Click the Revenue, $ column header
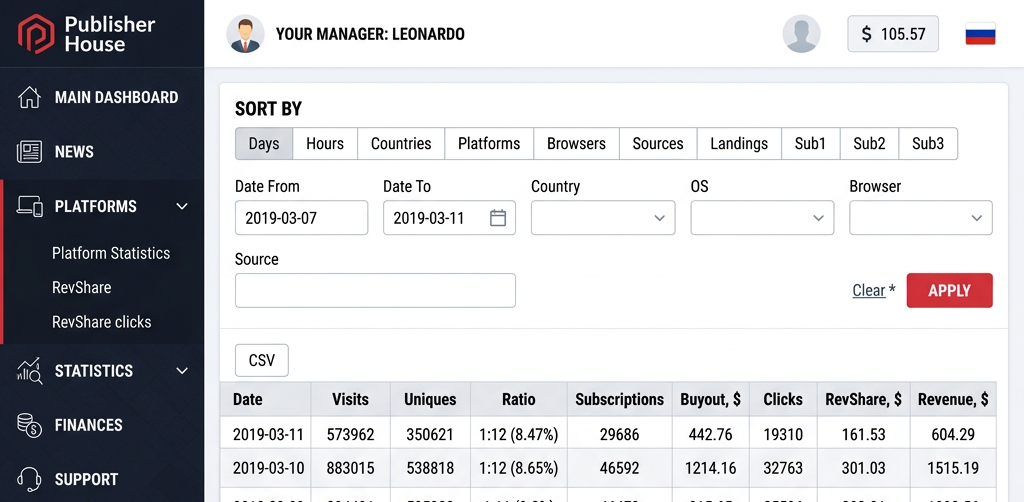Viewport: 1024px width, 502px height. (953, 400)
